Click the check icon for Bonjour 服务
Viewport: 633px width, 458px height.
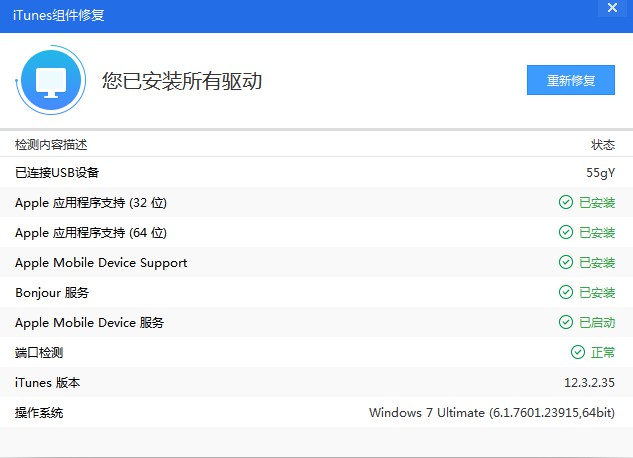[x=566, y=292]
